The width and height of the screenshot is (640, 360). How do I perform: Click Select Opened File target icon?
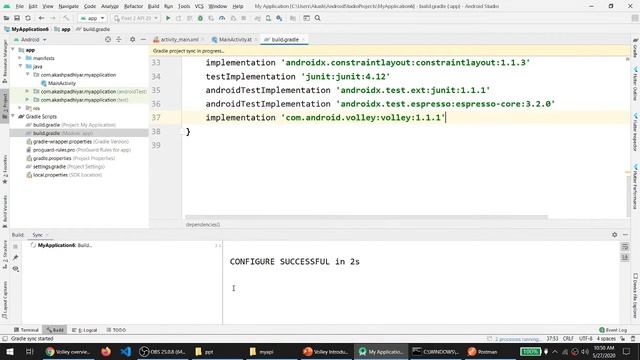tap(108, 40)
